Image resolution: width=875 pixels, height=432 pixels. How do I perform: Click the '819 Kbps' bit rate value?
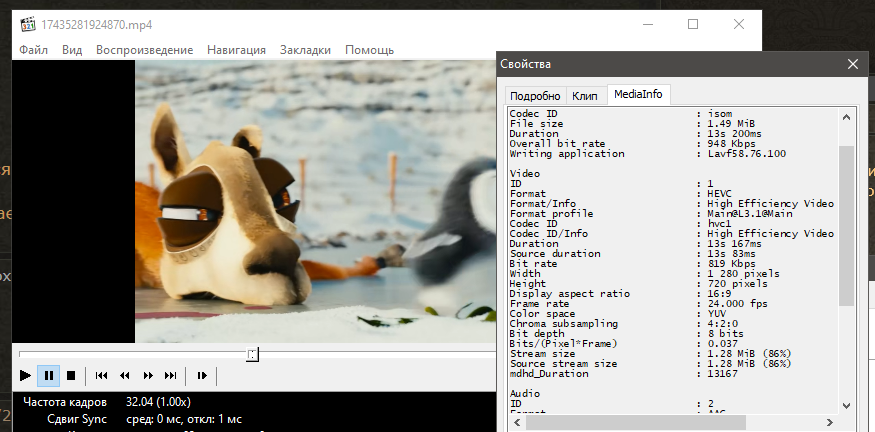click(x=732, y=263)
